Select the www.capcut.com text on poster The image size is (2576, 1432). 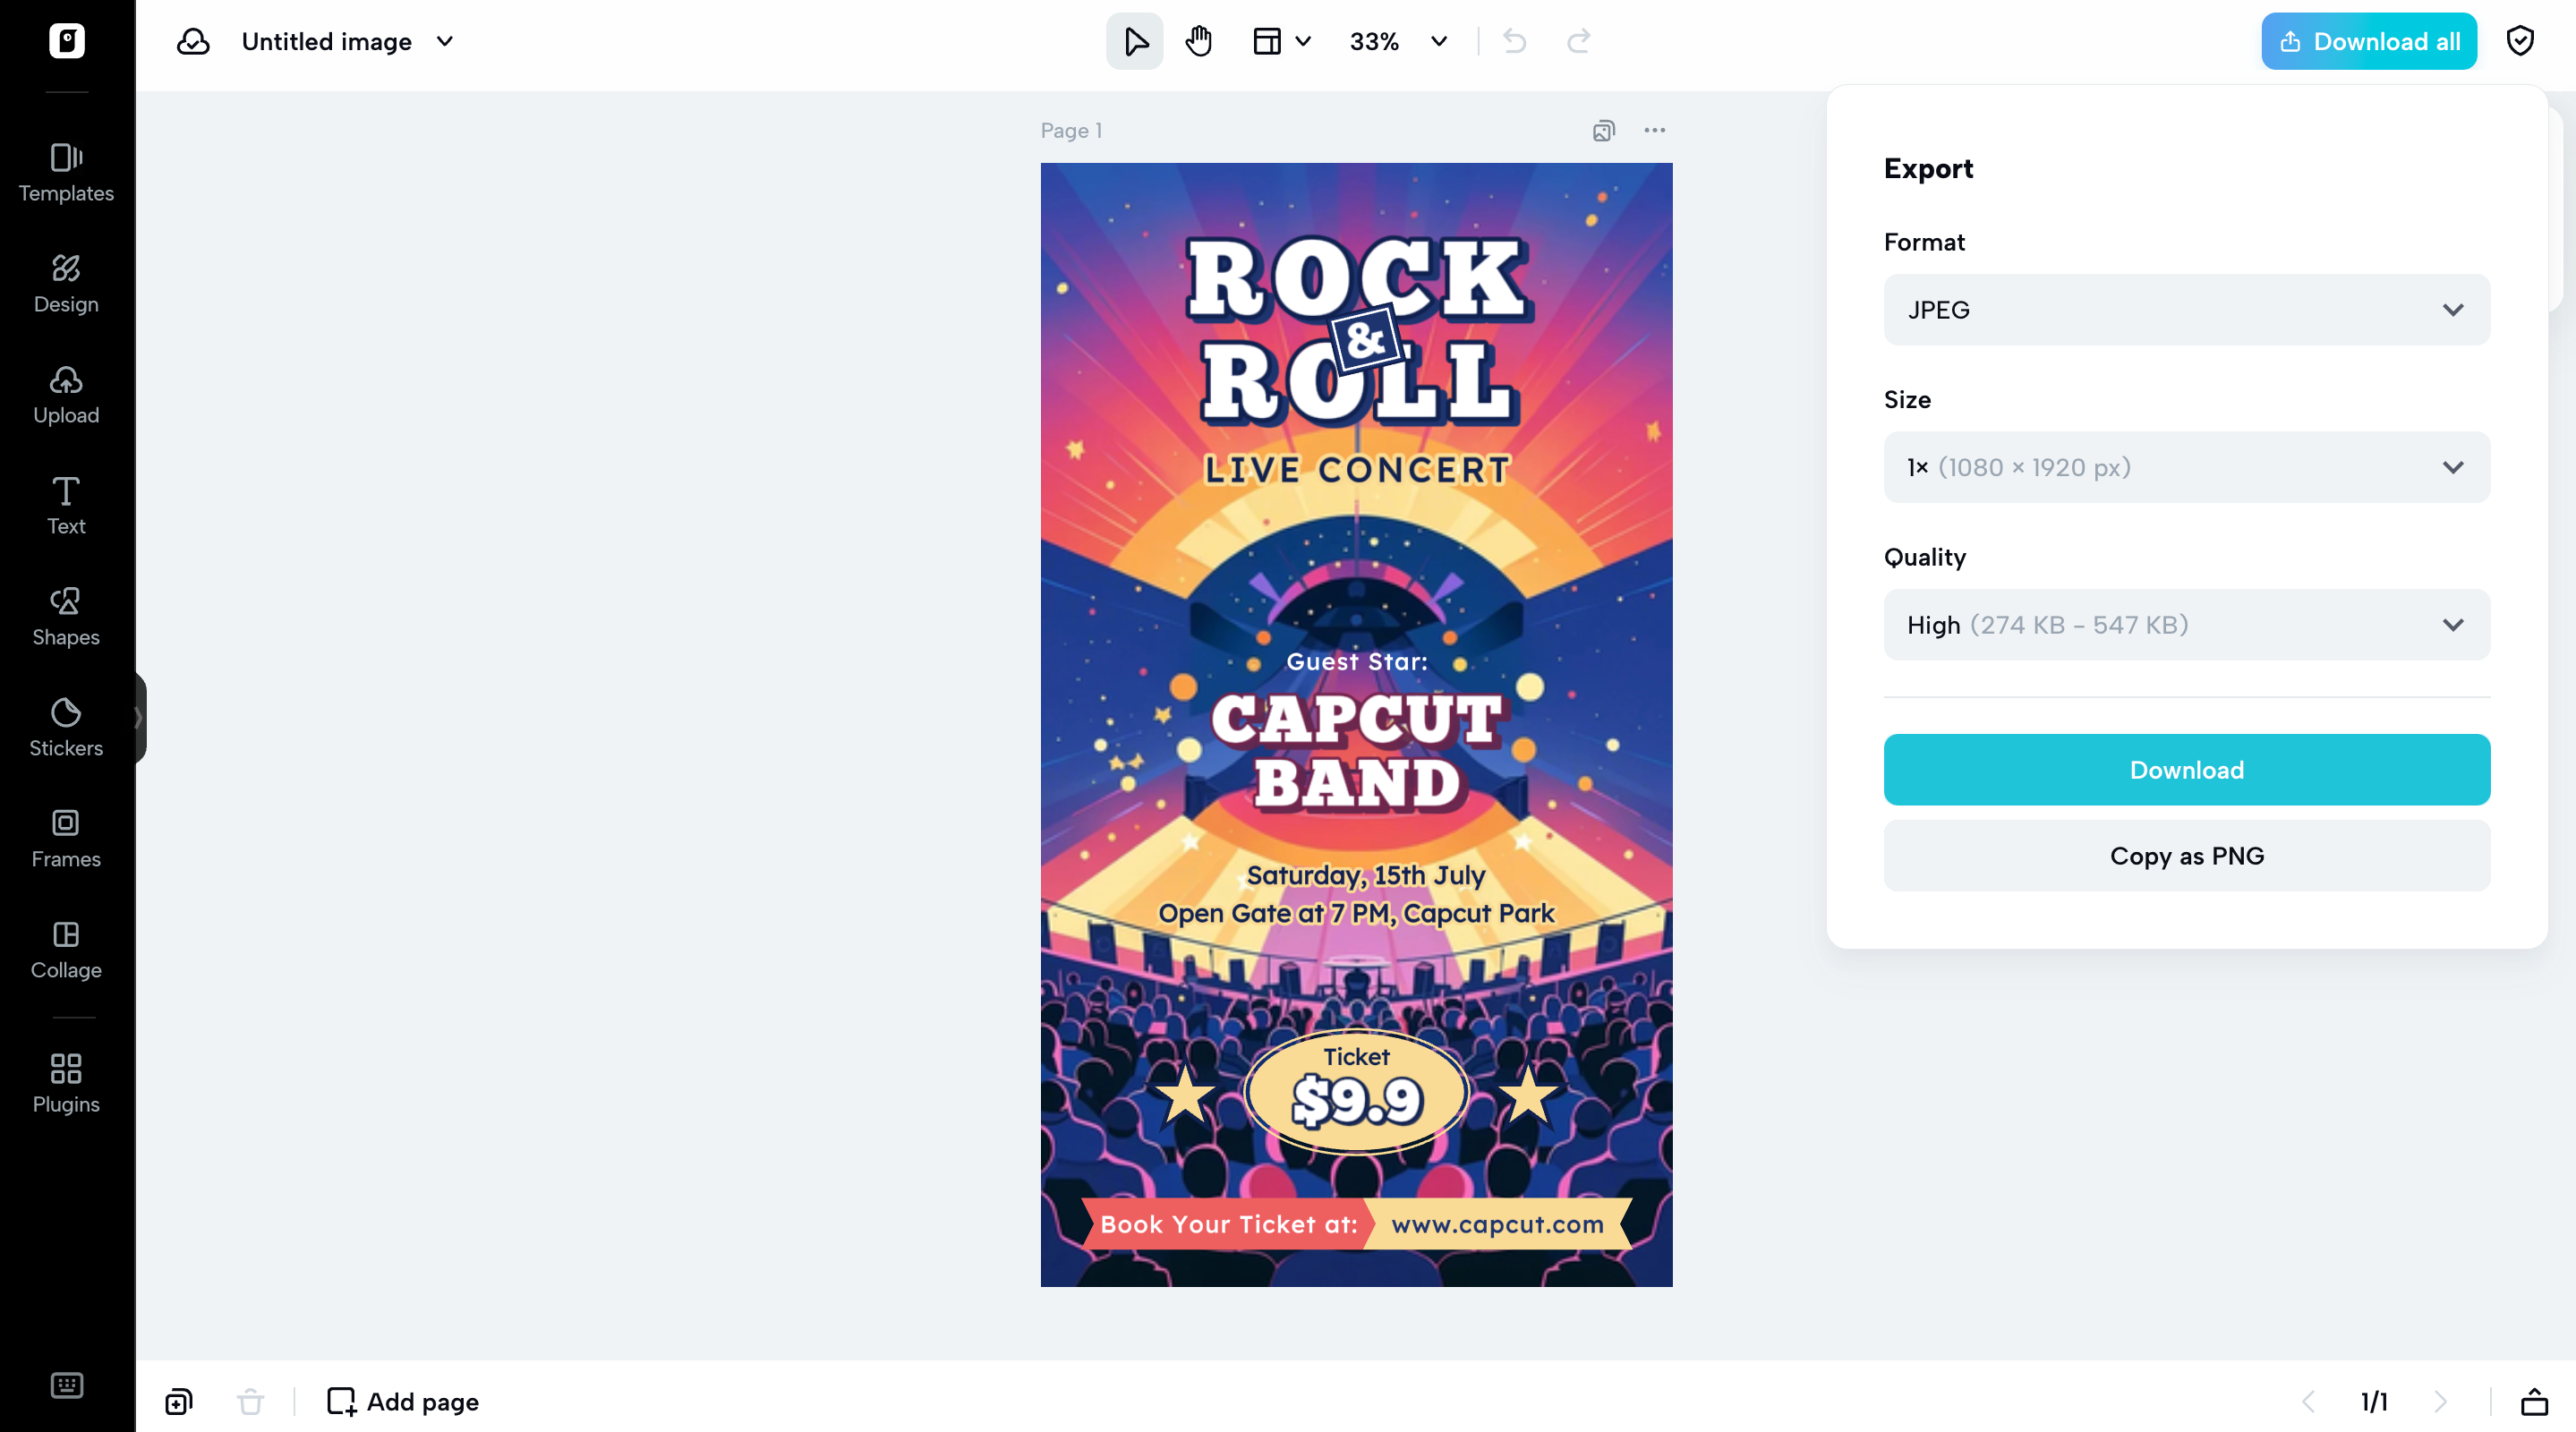[1498, 1224]
